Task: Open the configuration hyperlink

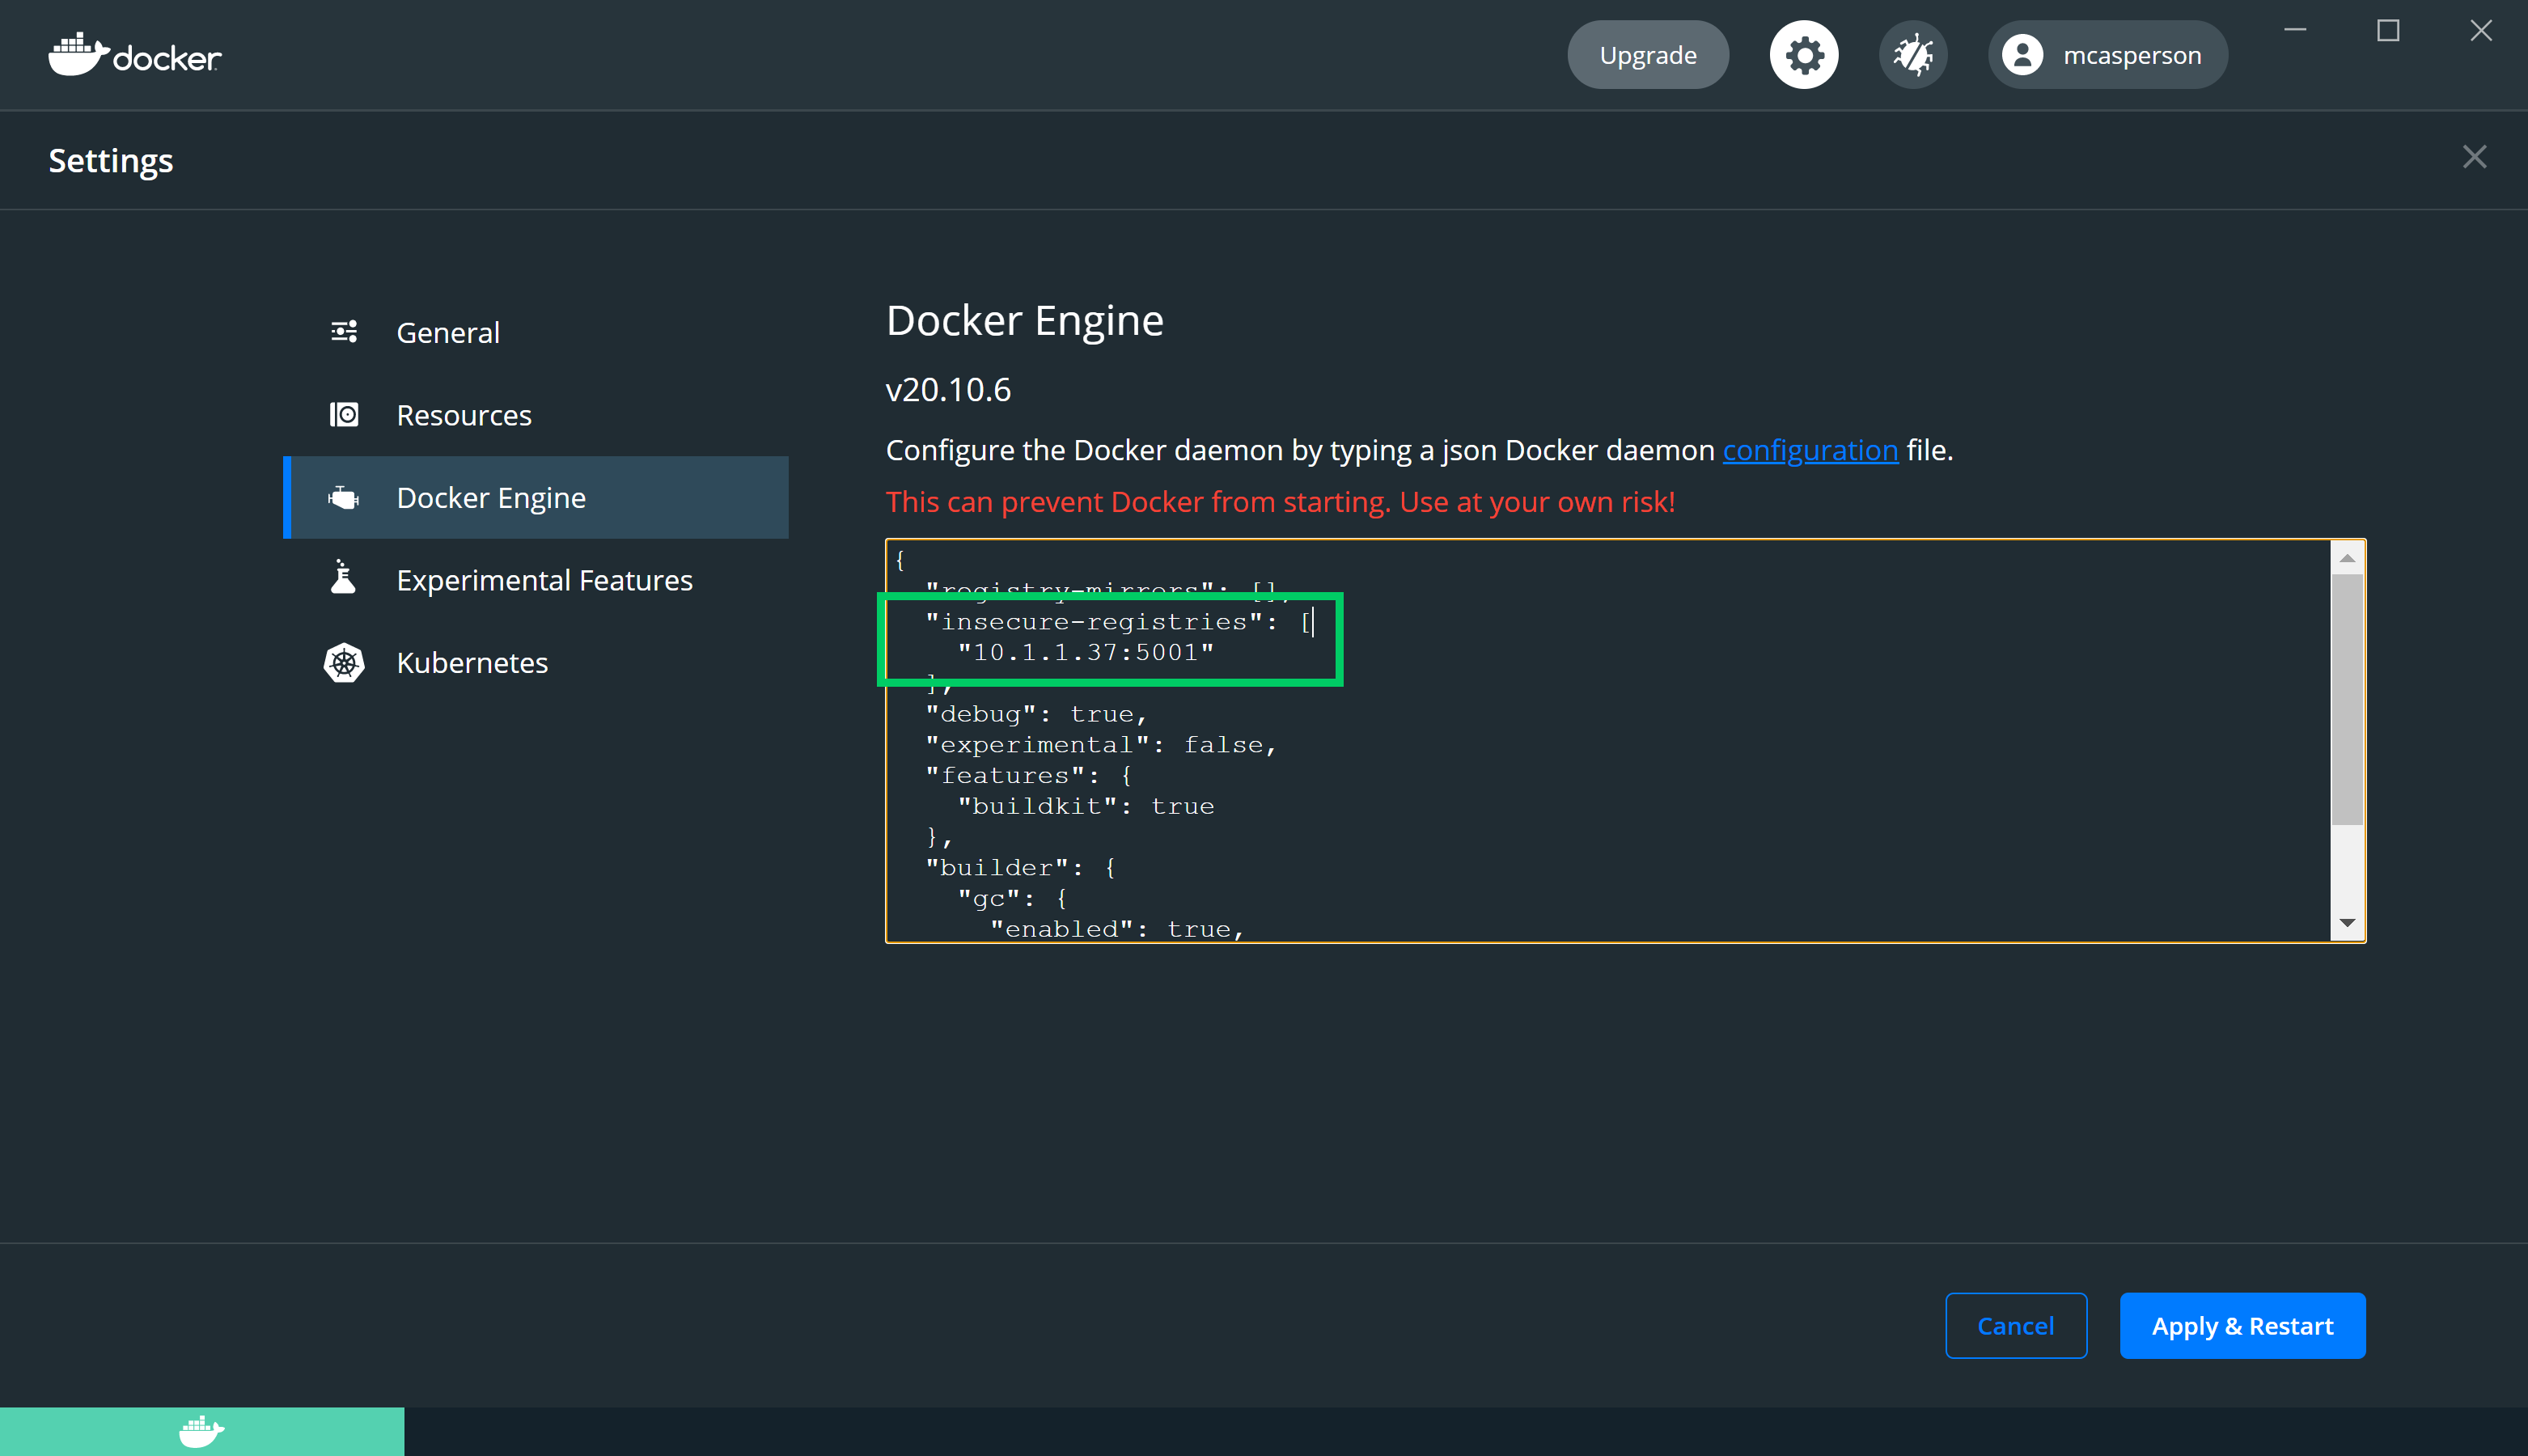Action: (1809, 450)
